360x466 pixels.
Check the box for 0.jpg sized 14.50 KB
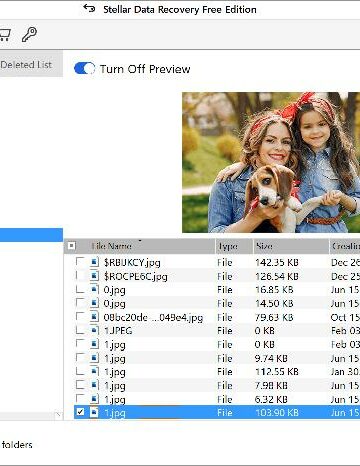80,303
